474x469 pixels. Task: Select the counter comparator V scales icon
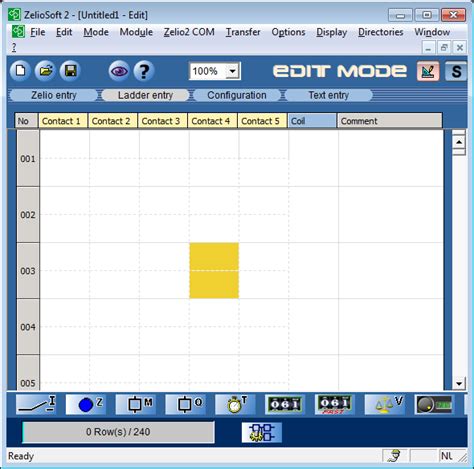pyautogui.click(x=385, y=404)
